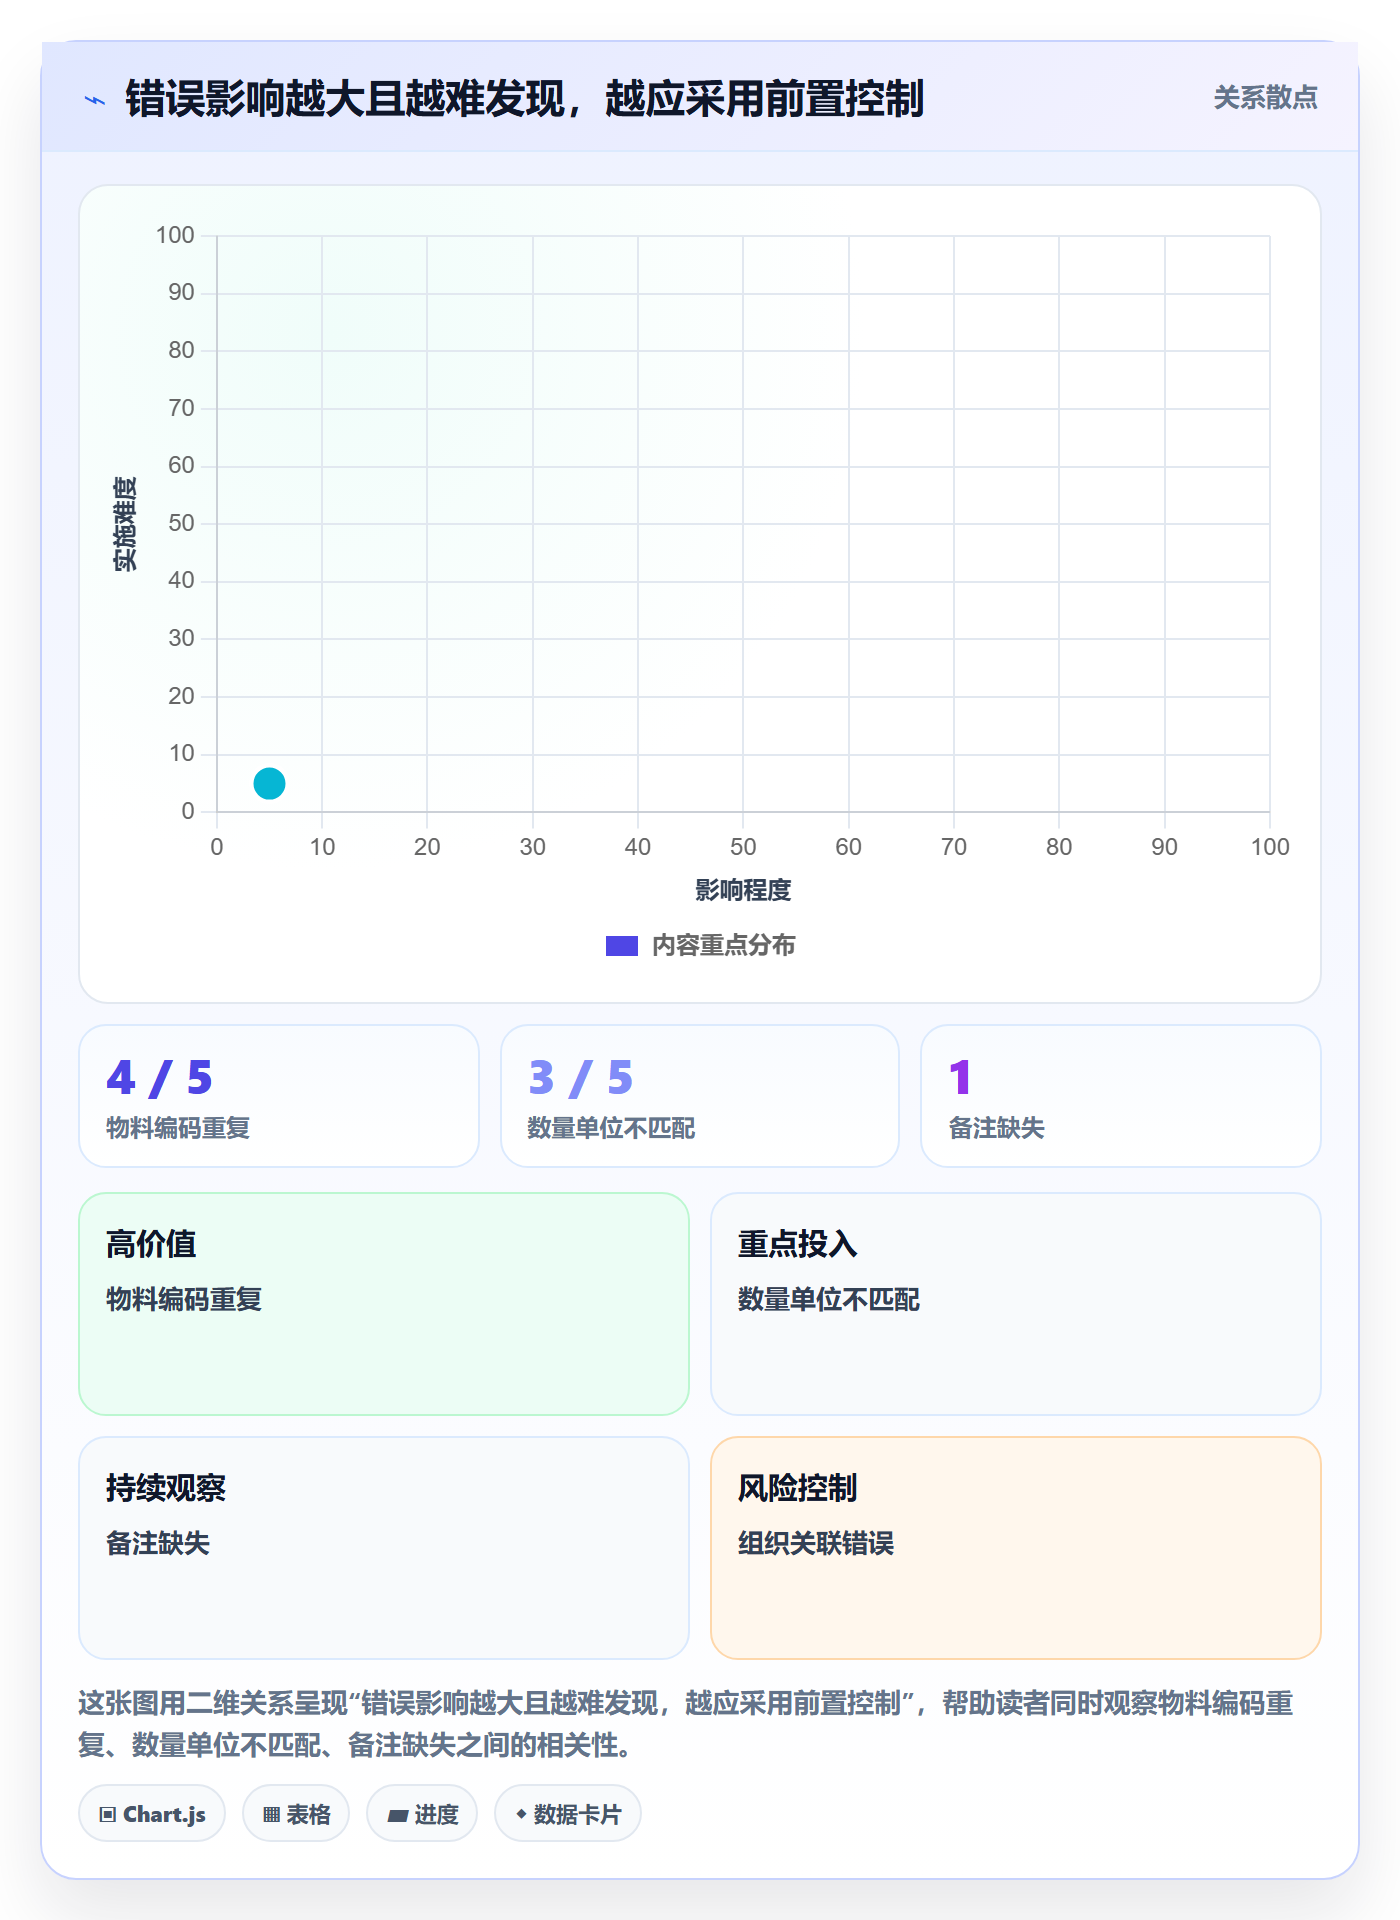Click the Chart.js tag chip

tap(152, 1814)
